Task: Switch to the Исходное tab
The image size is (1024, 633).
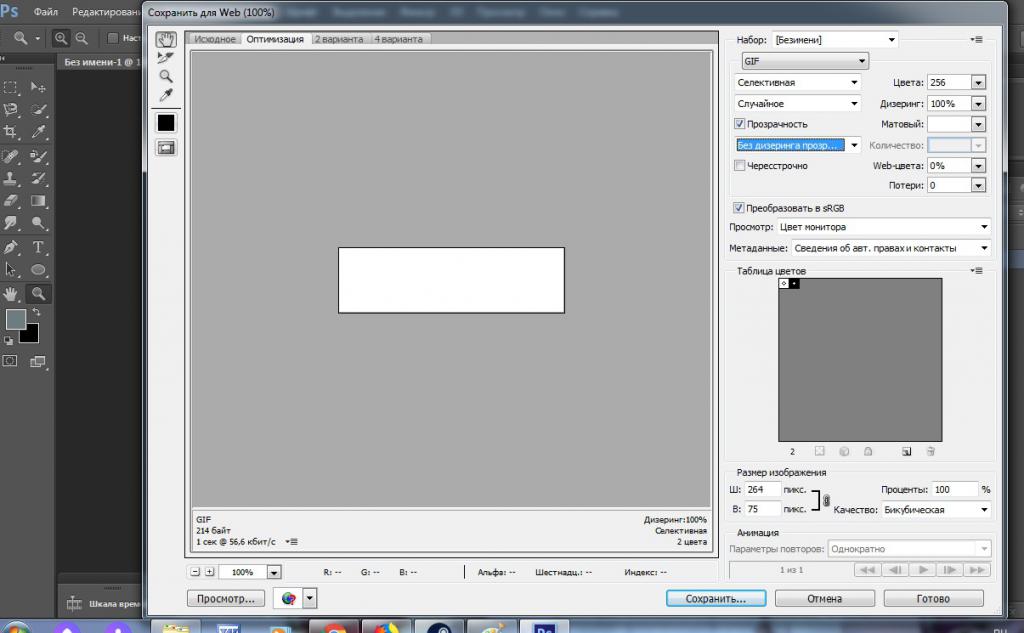Action: point(215,39)
